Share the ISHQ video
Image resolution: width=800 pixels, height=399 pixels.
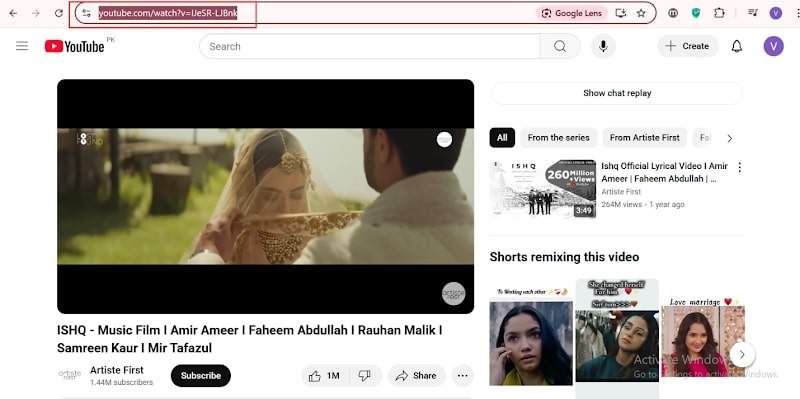416,376
